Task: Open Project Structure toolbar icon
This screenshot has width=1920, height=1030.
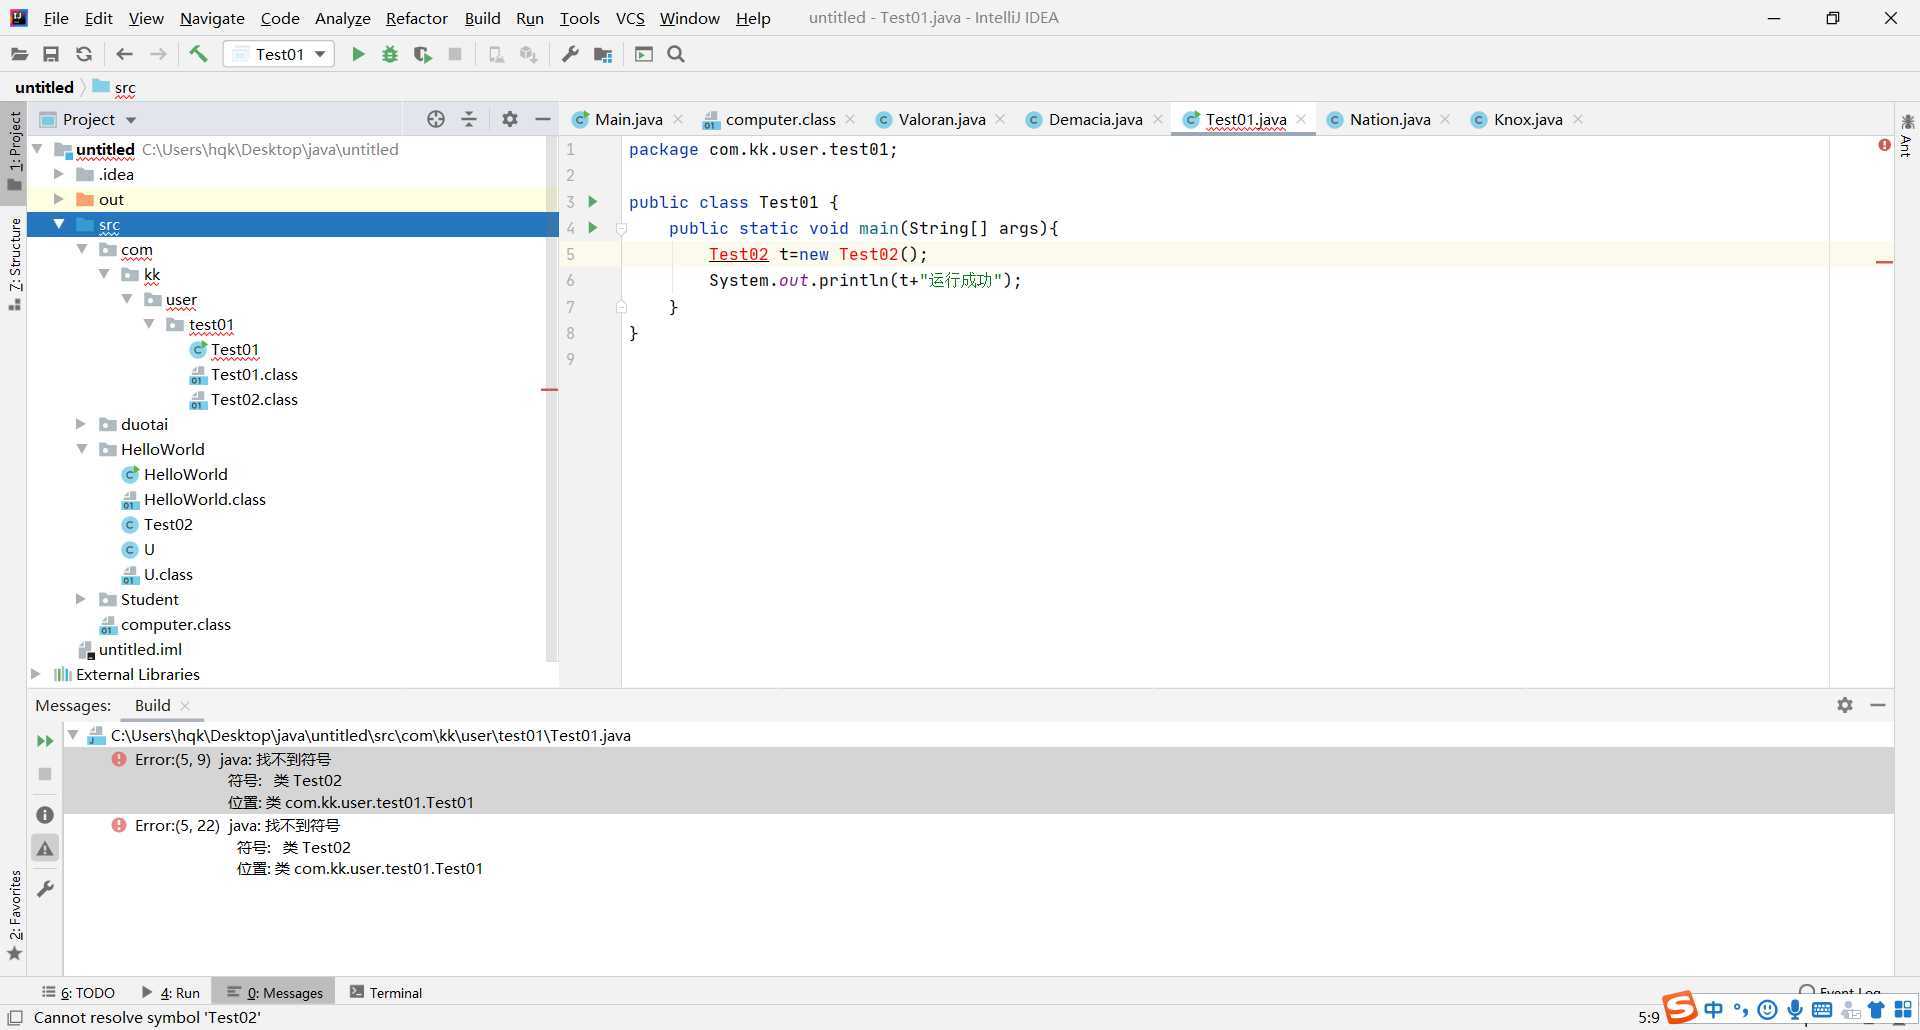Action: point(603,54)
